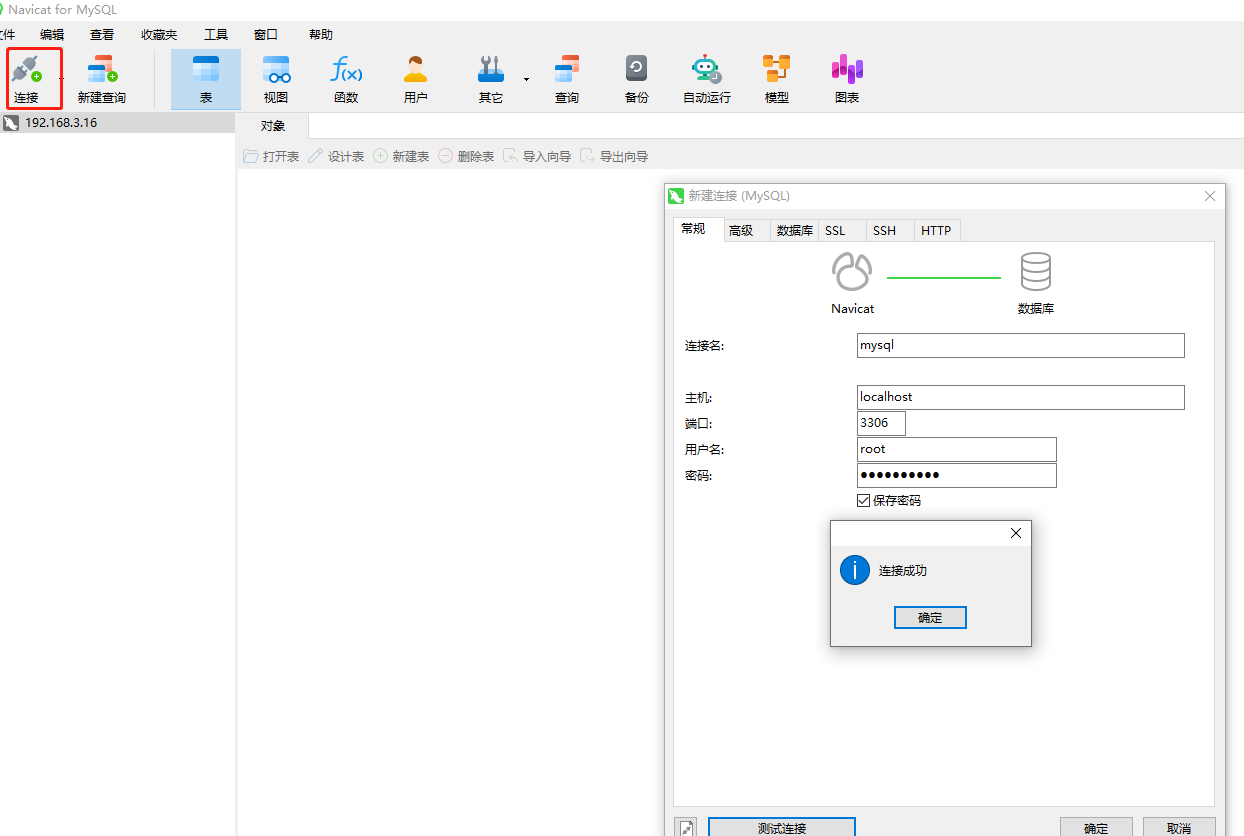Create a new query with 新建查询
1244x836 pixels.
click(102, 79)
